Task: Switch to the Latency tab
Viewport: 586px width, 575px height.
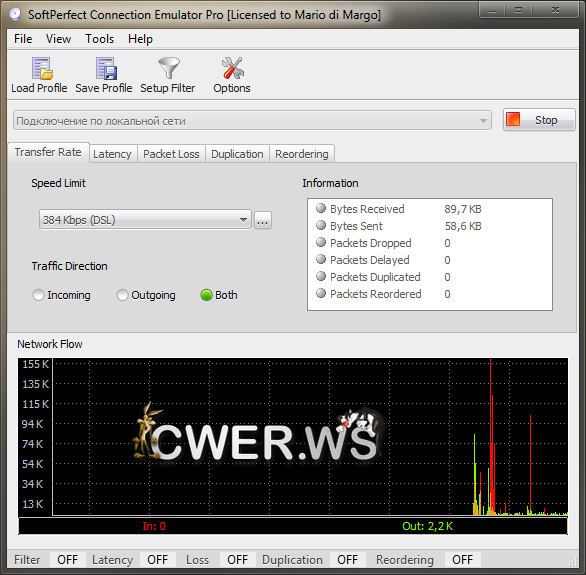Action: (x=112, y=154)
